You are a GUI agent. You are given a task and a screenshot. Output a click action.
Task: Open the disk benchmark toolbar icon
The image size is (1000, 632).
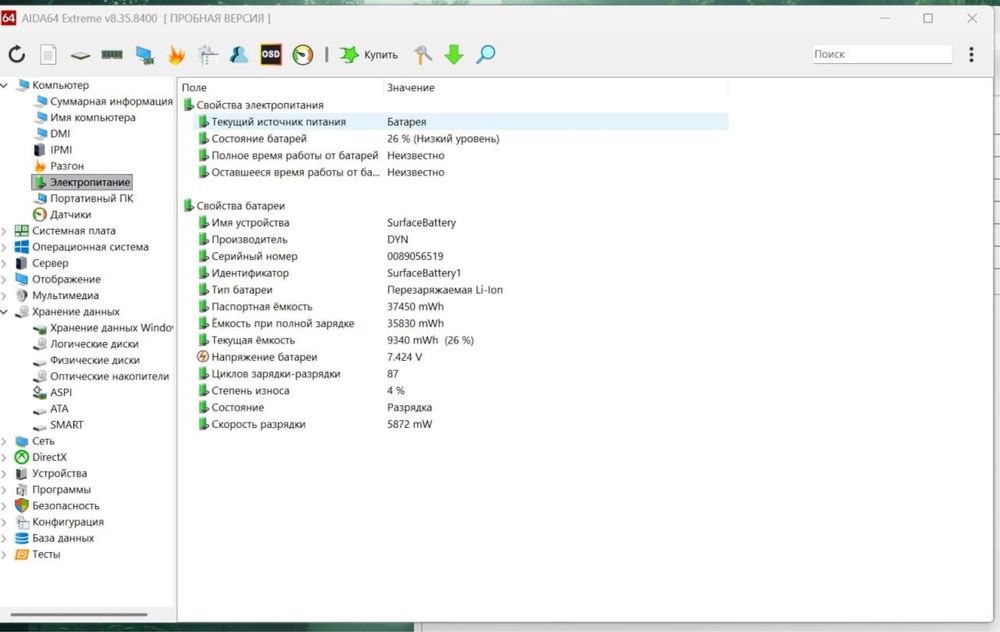click(x=80, y=55)
